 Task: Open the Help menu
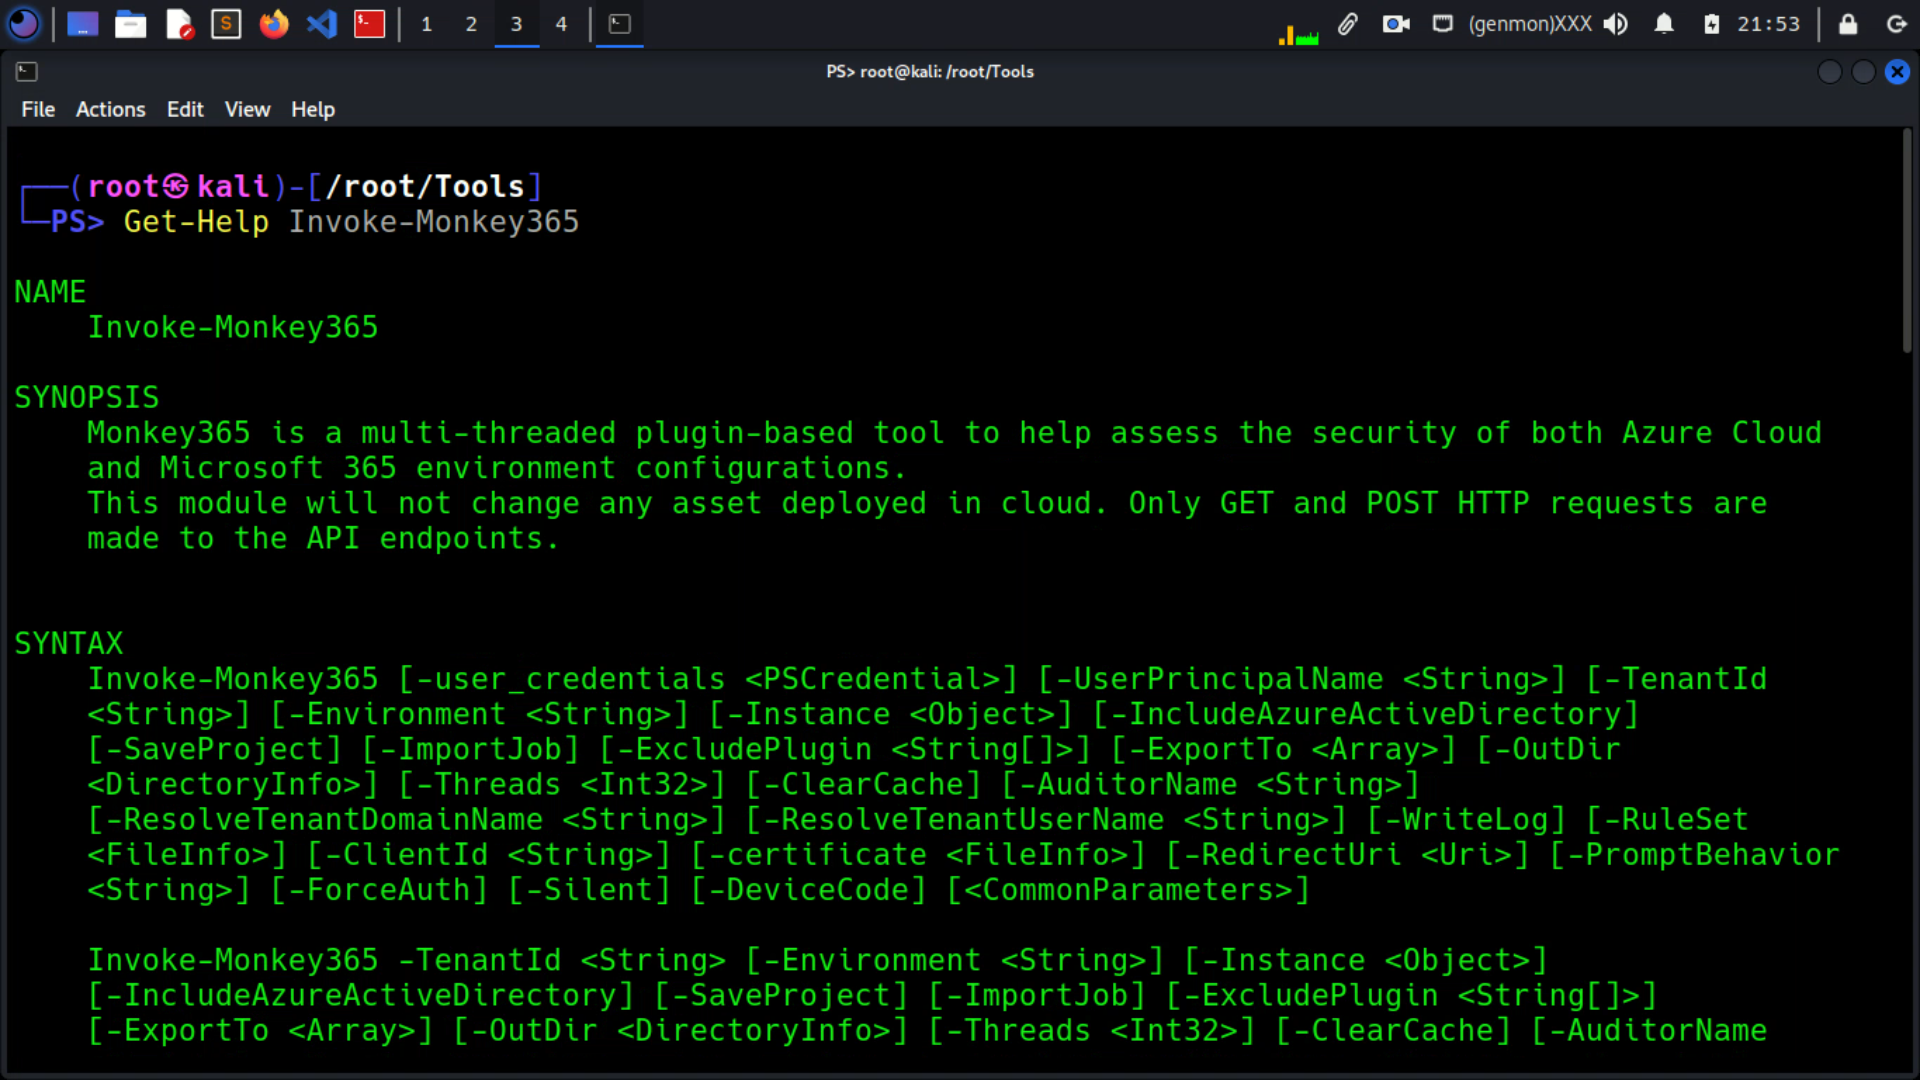pyautogui.click(x=313, y=109)
